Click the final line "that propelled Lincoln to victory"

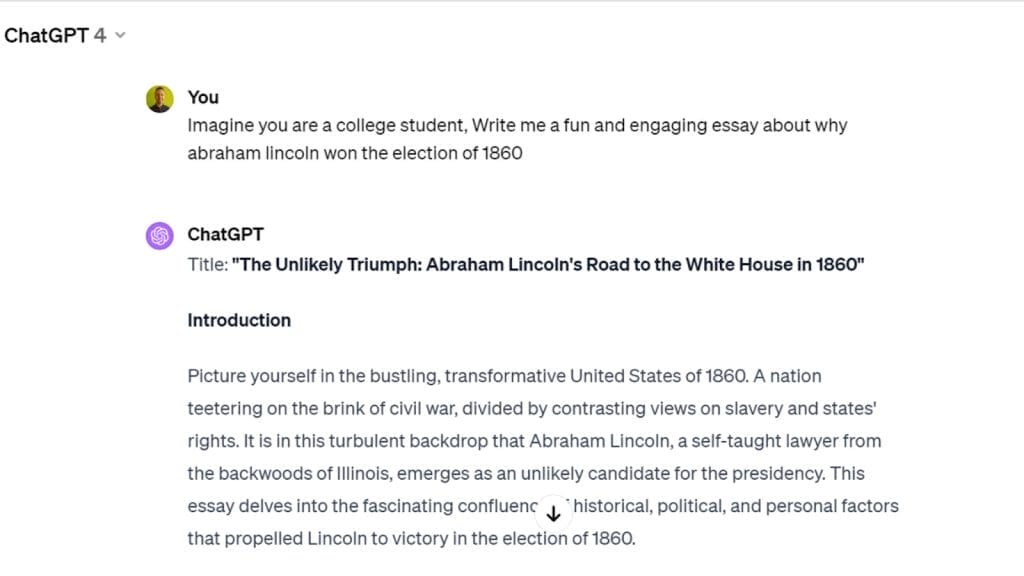click(x=411, y=539)
